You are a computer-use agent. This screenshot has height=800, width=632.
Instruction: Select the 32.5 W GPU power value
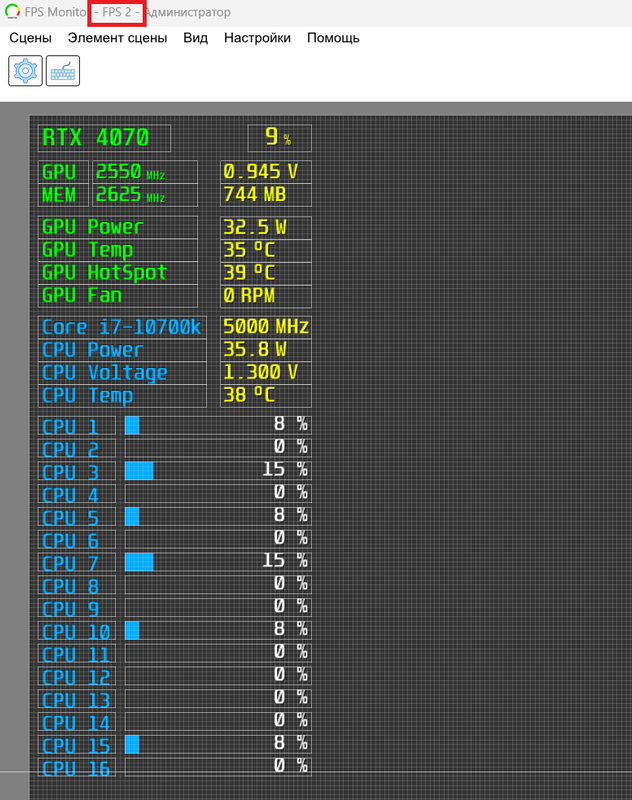point(266,227)
